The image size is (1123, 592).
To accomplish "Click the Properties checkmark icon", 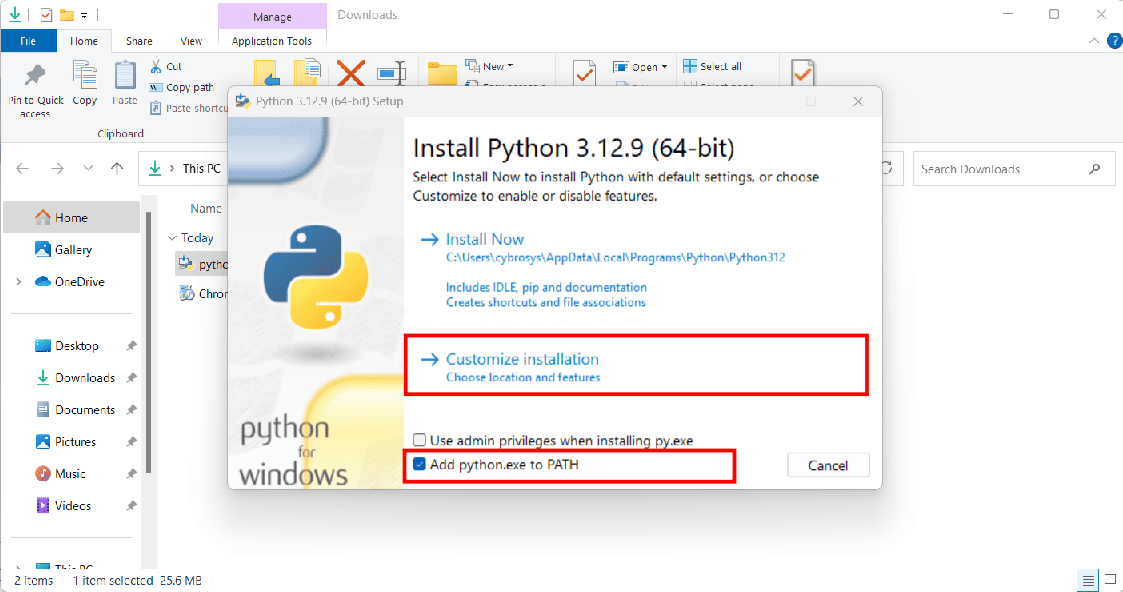I will click(584, 73).
